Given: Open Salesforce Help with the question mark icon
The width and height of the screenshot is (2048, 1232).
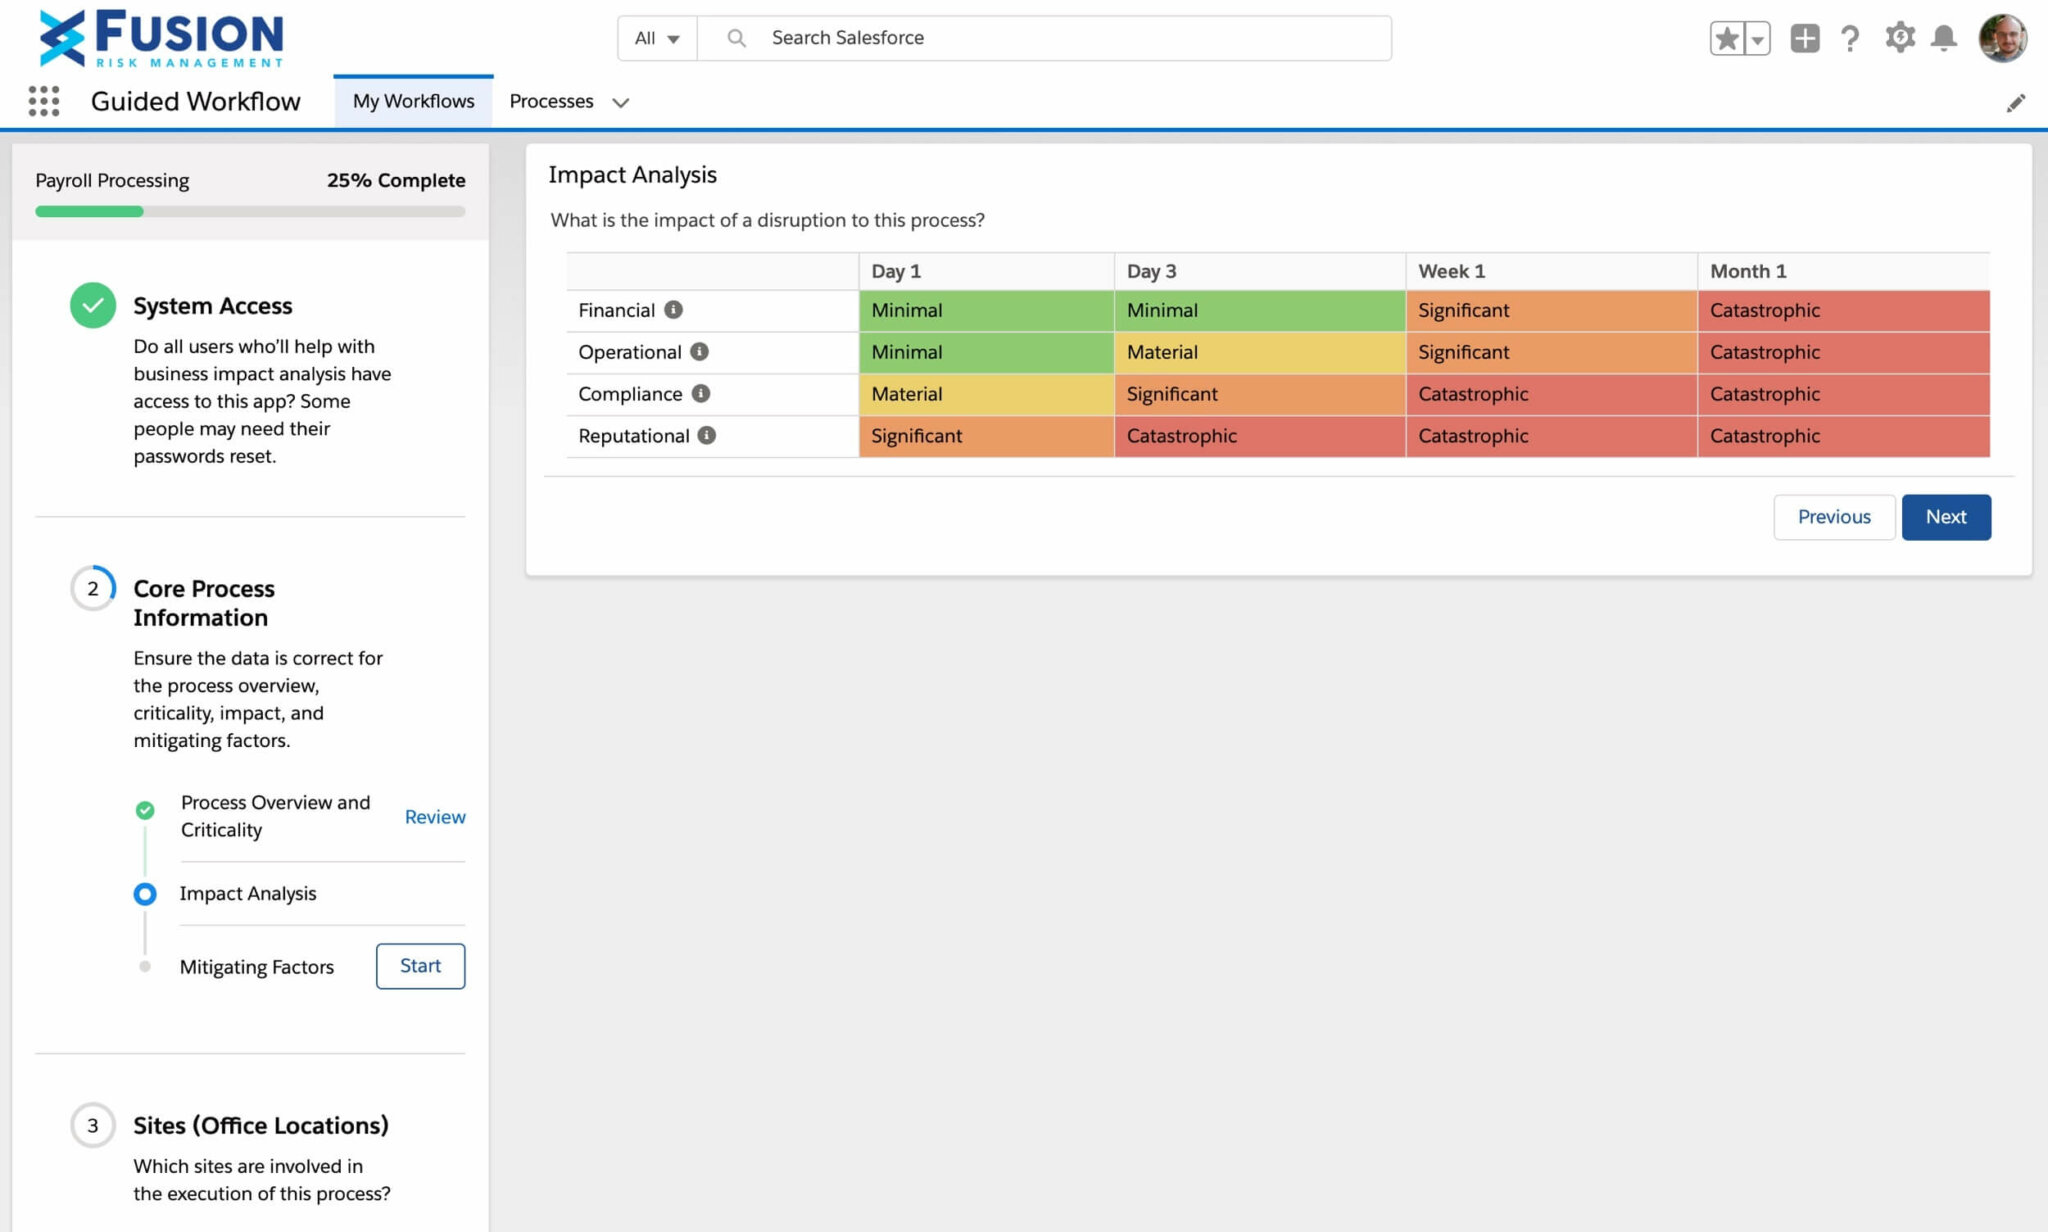Looking at the screenshot, I should [x=1850, y=38].
